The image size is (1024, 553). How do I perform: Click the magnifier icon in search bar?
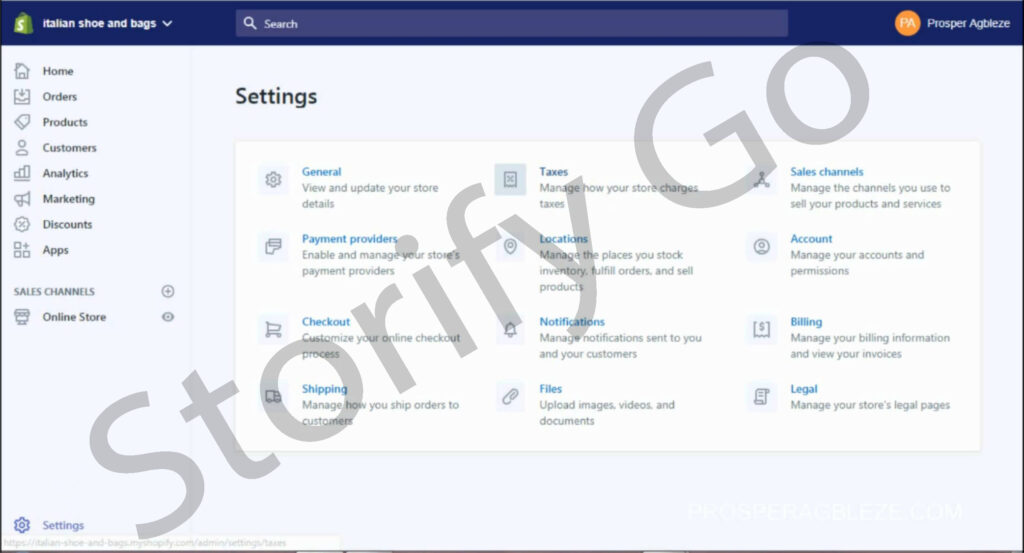pyautogui.click(x=249, y=24)
